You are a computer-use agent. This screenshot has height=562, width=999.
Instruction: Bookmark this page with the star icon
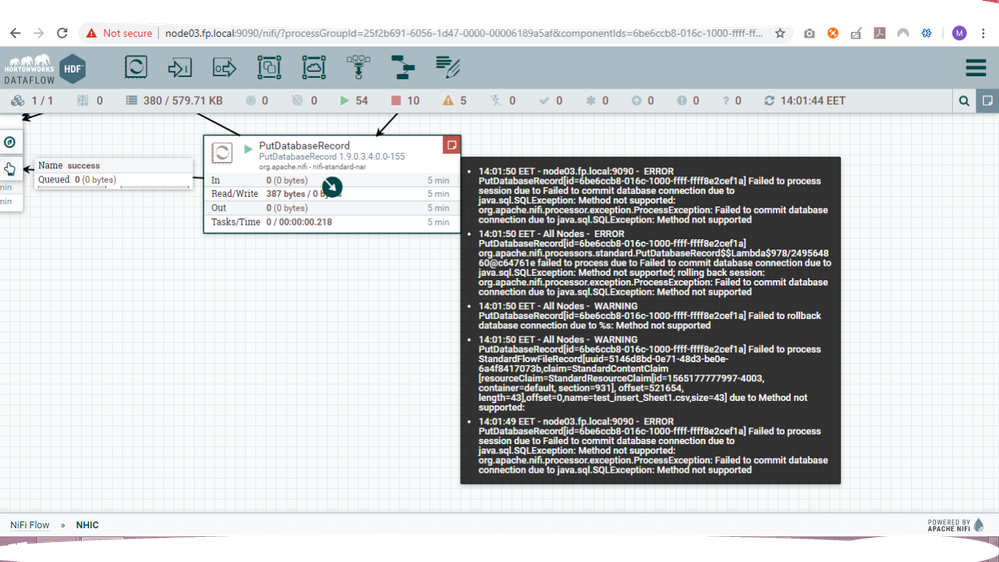click(780, 33)
